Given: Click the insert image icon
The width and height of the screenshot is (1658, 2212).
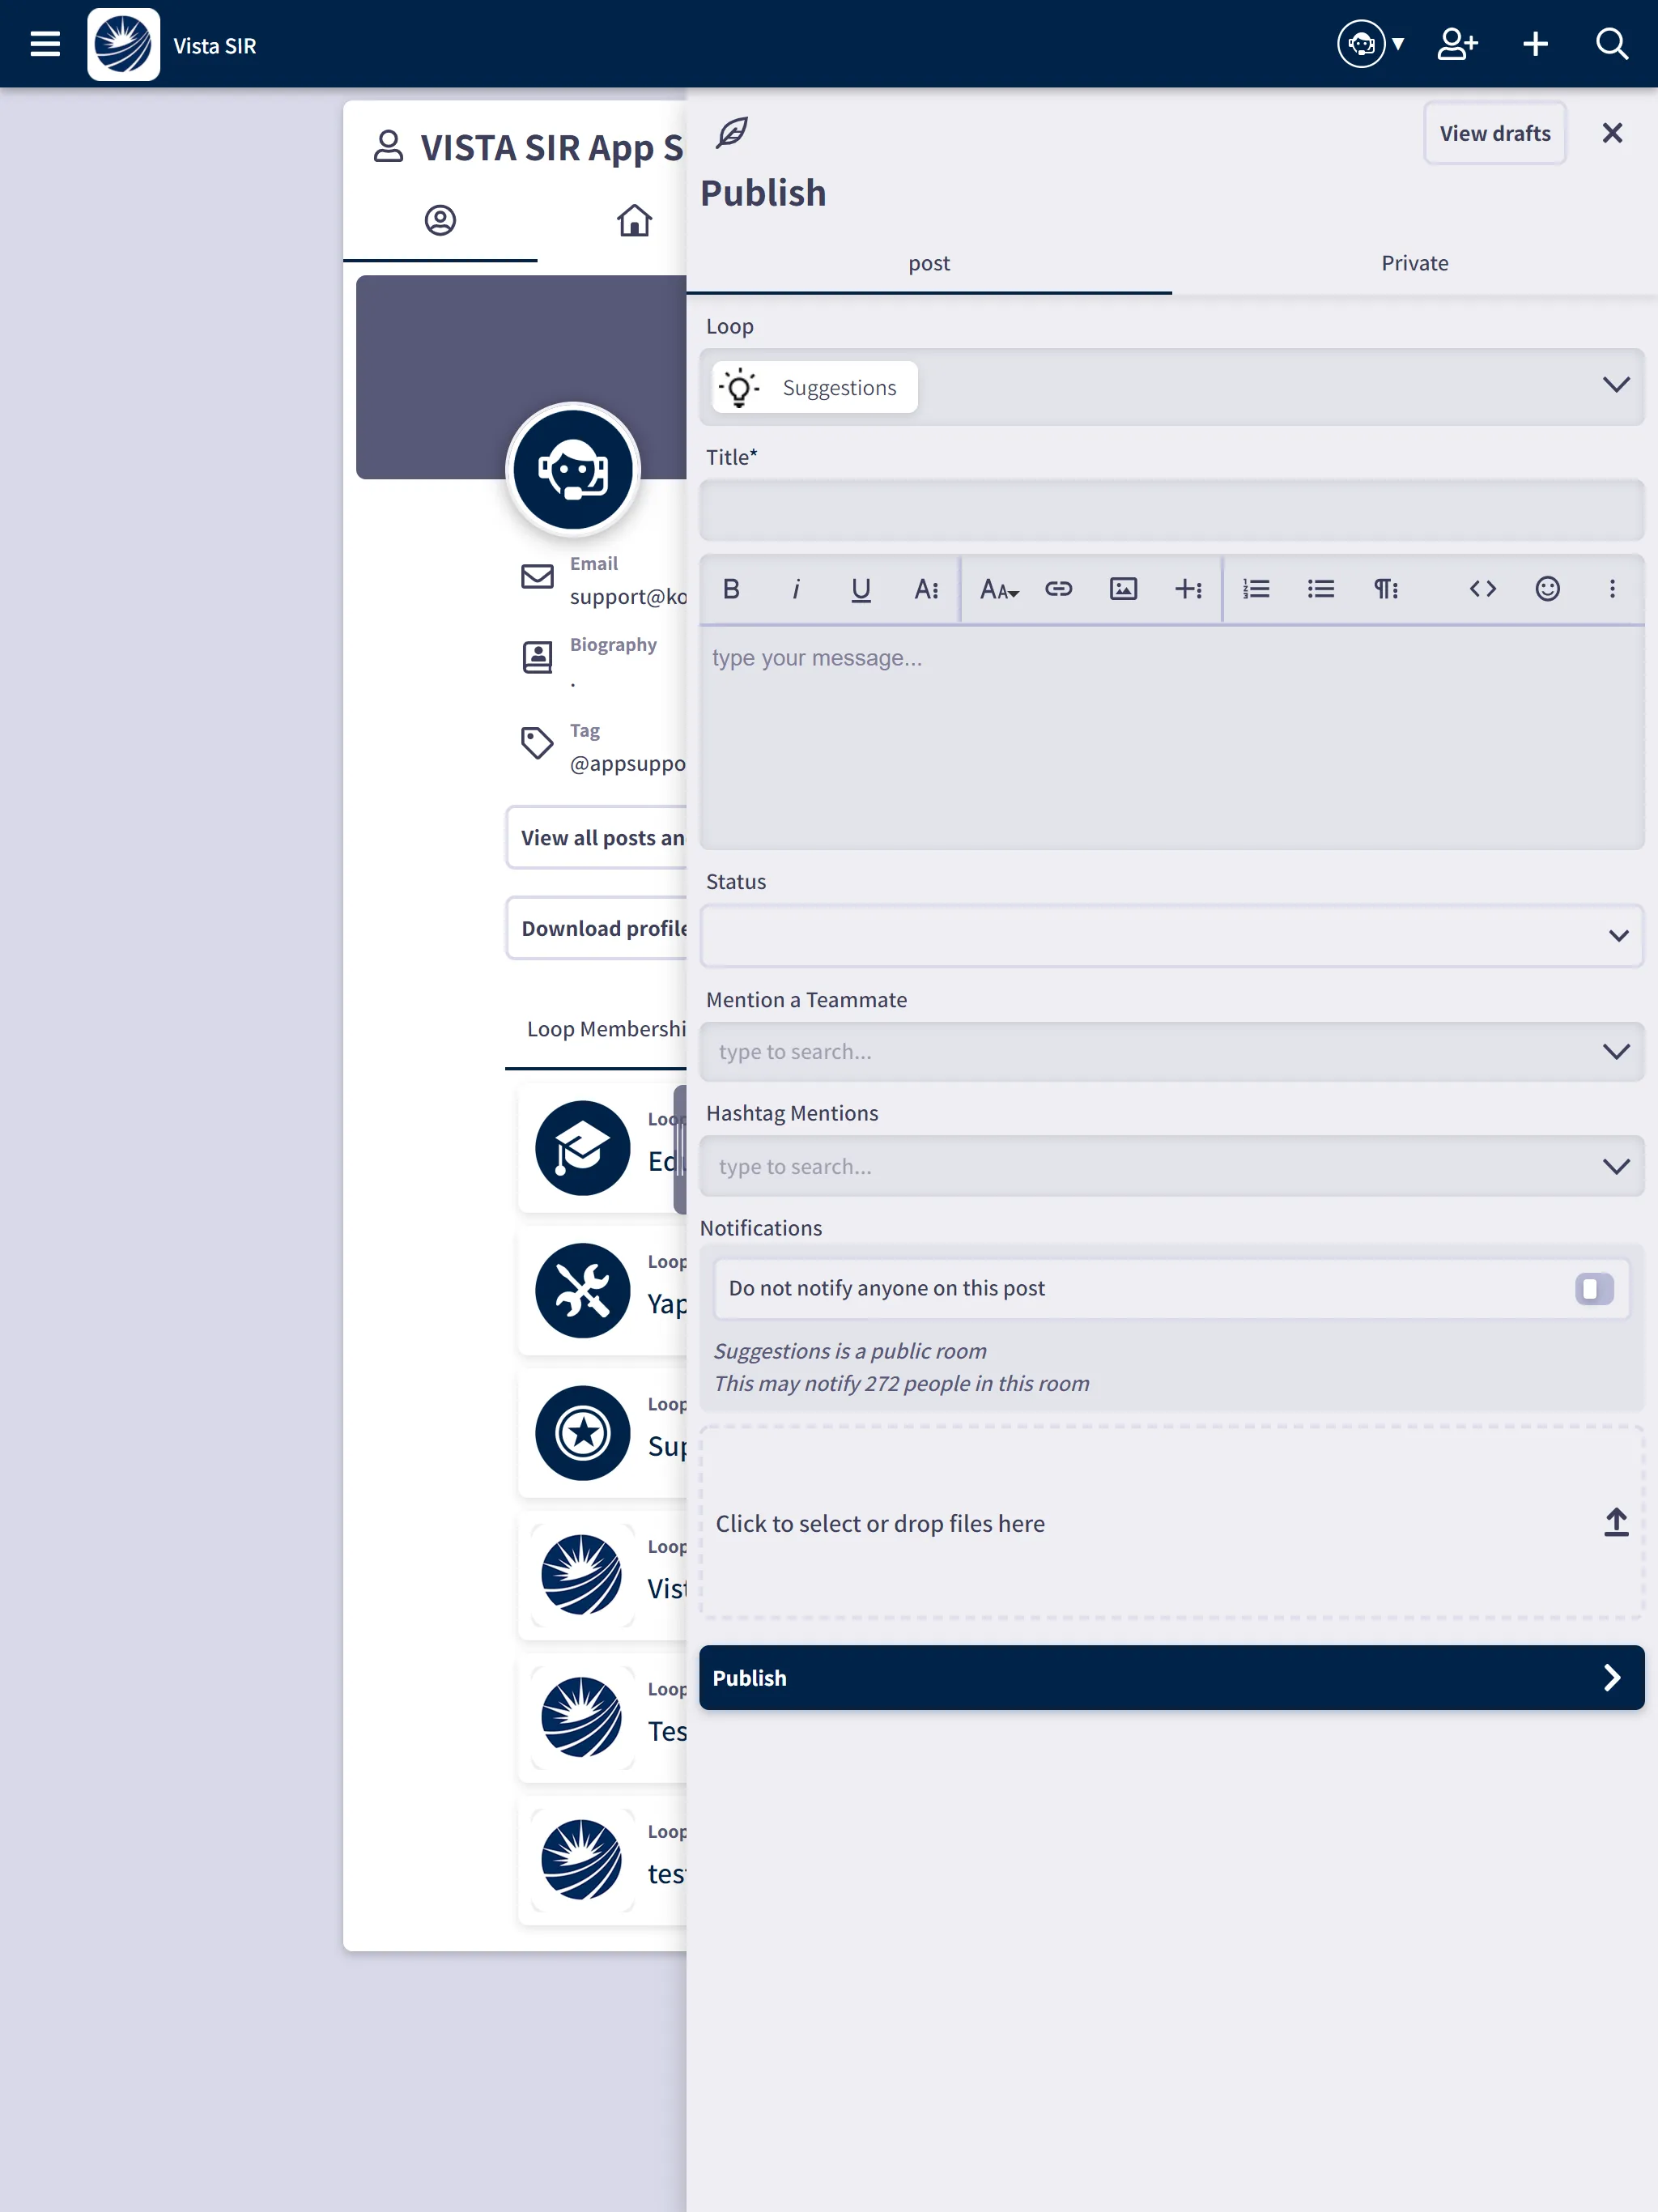Looking at the screenshot, I should click(x=1124, y=589).
